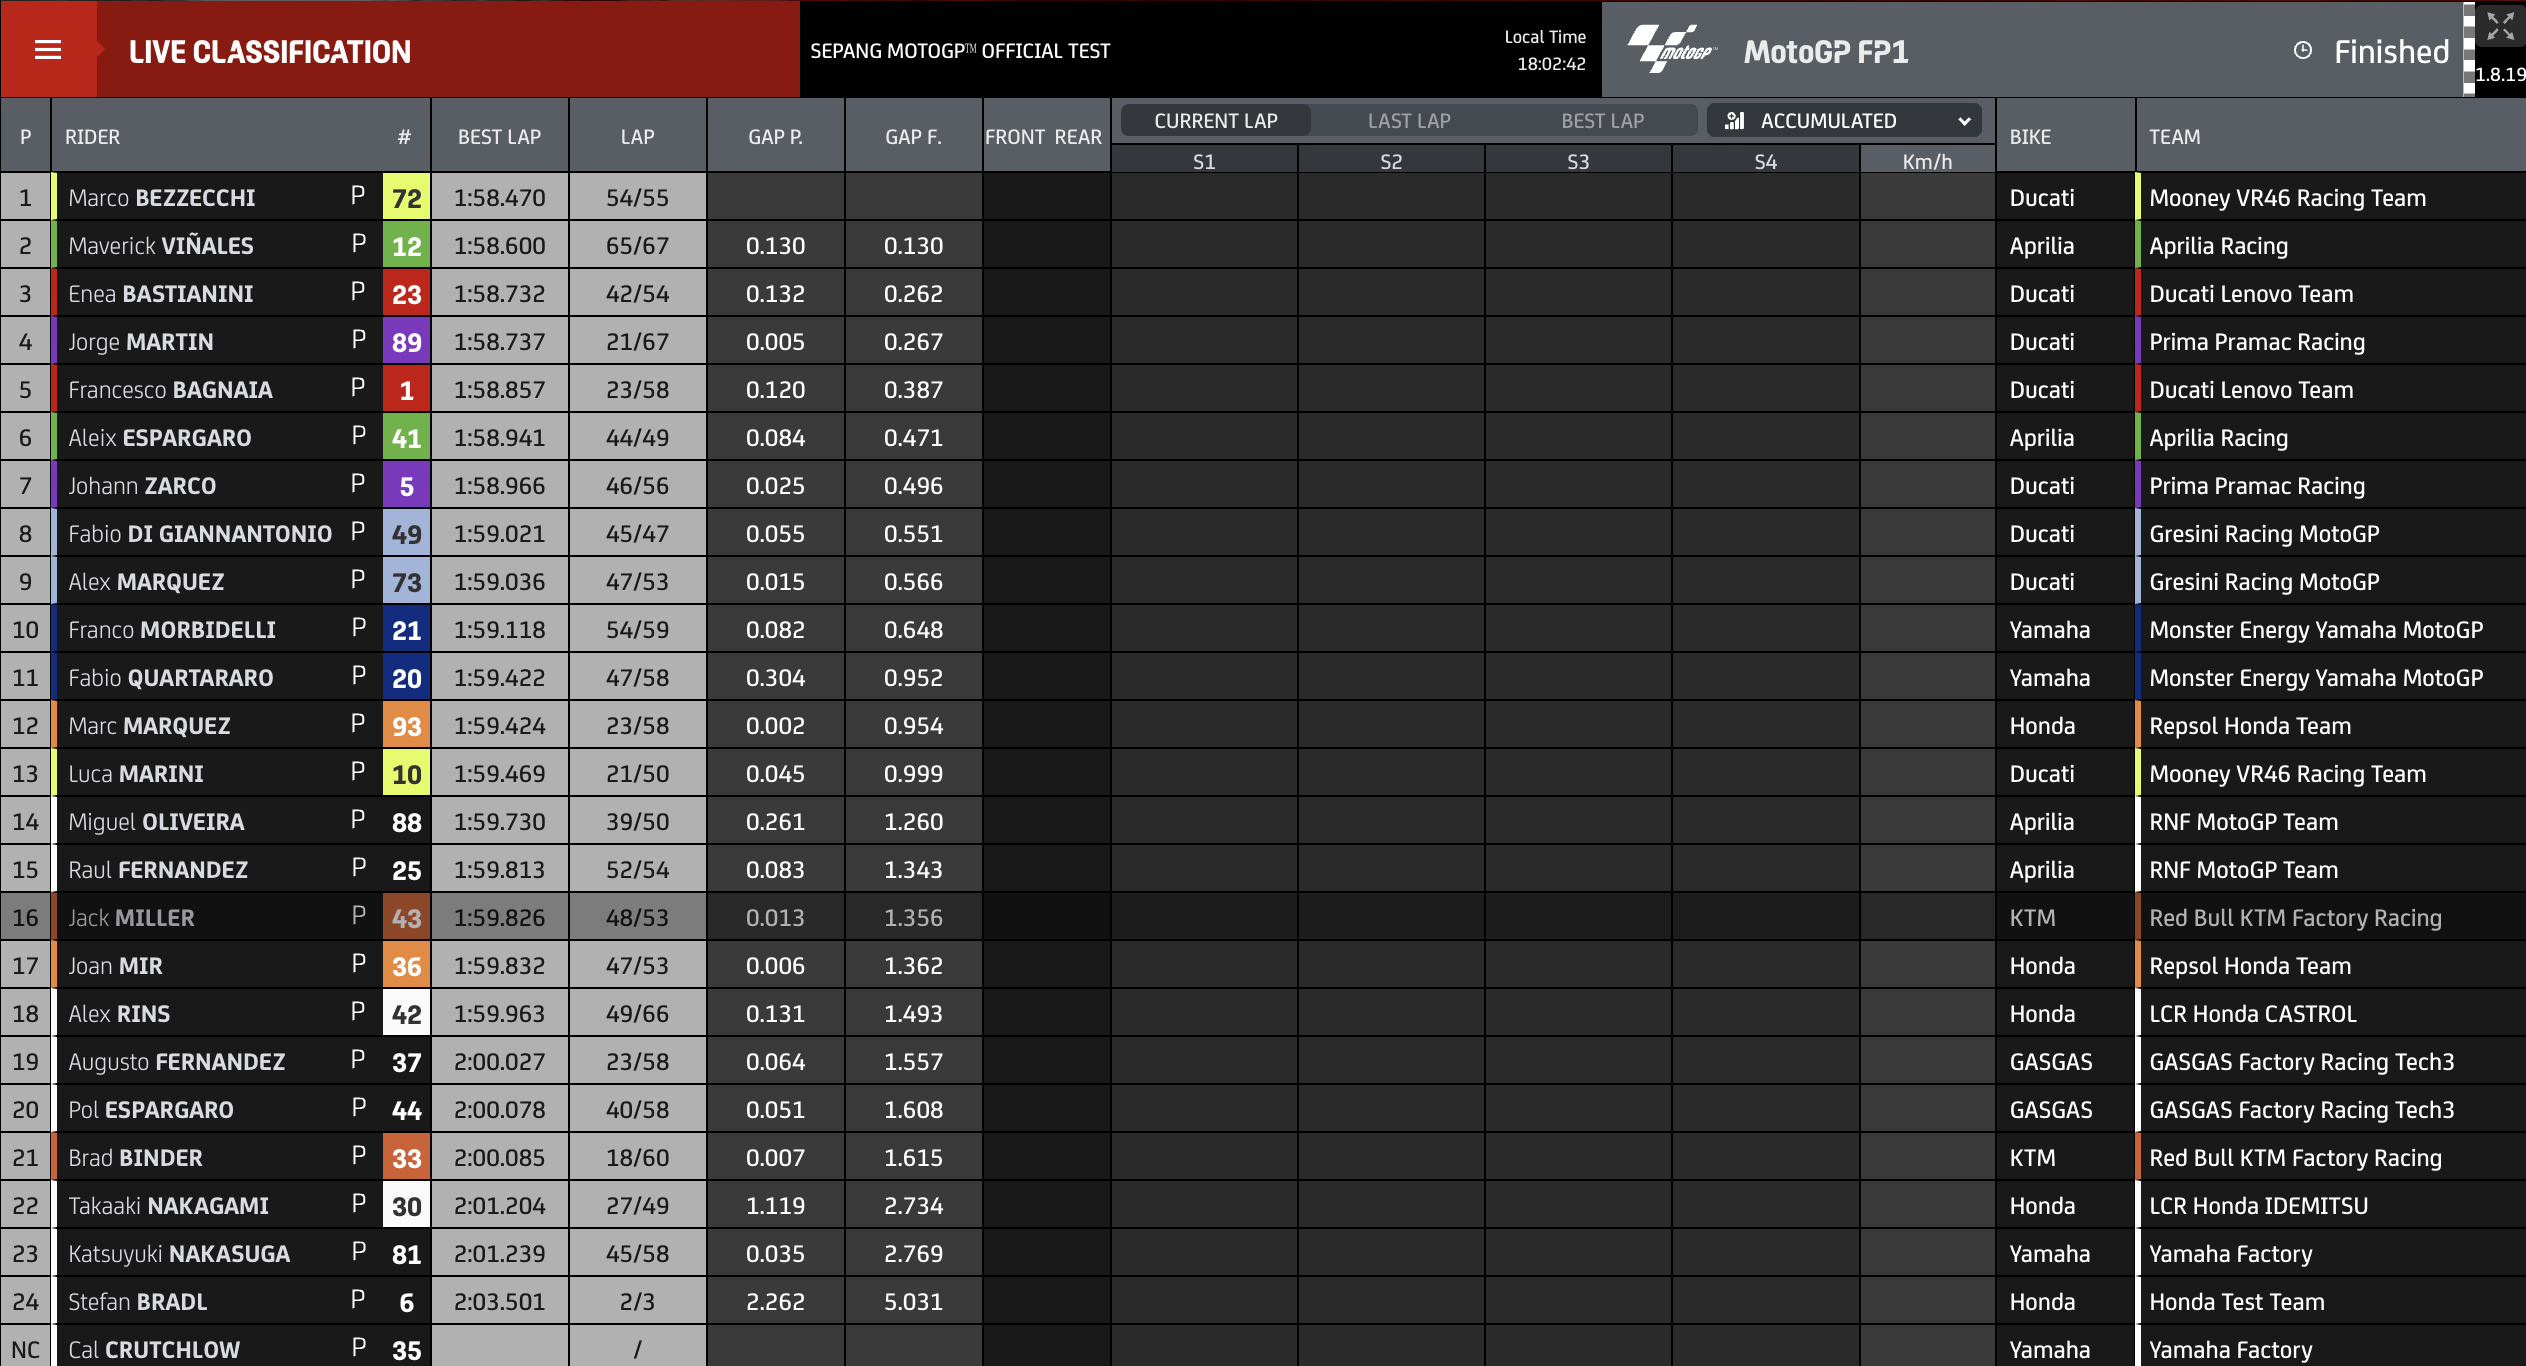Select rider Miguel OLIVEIRA
Screen dimensions: 2526x1366
pos(156,822)
